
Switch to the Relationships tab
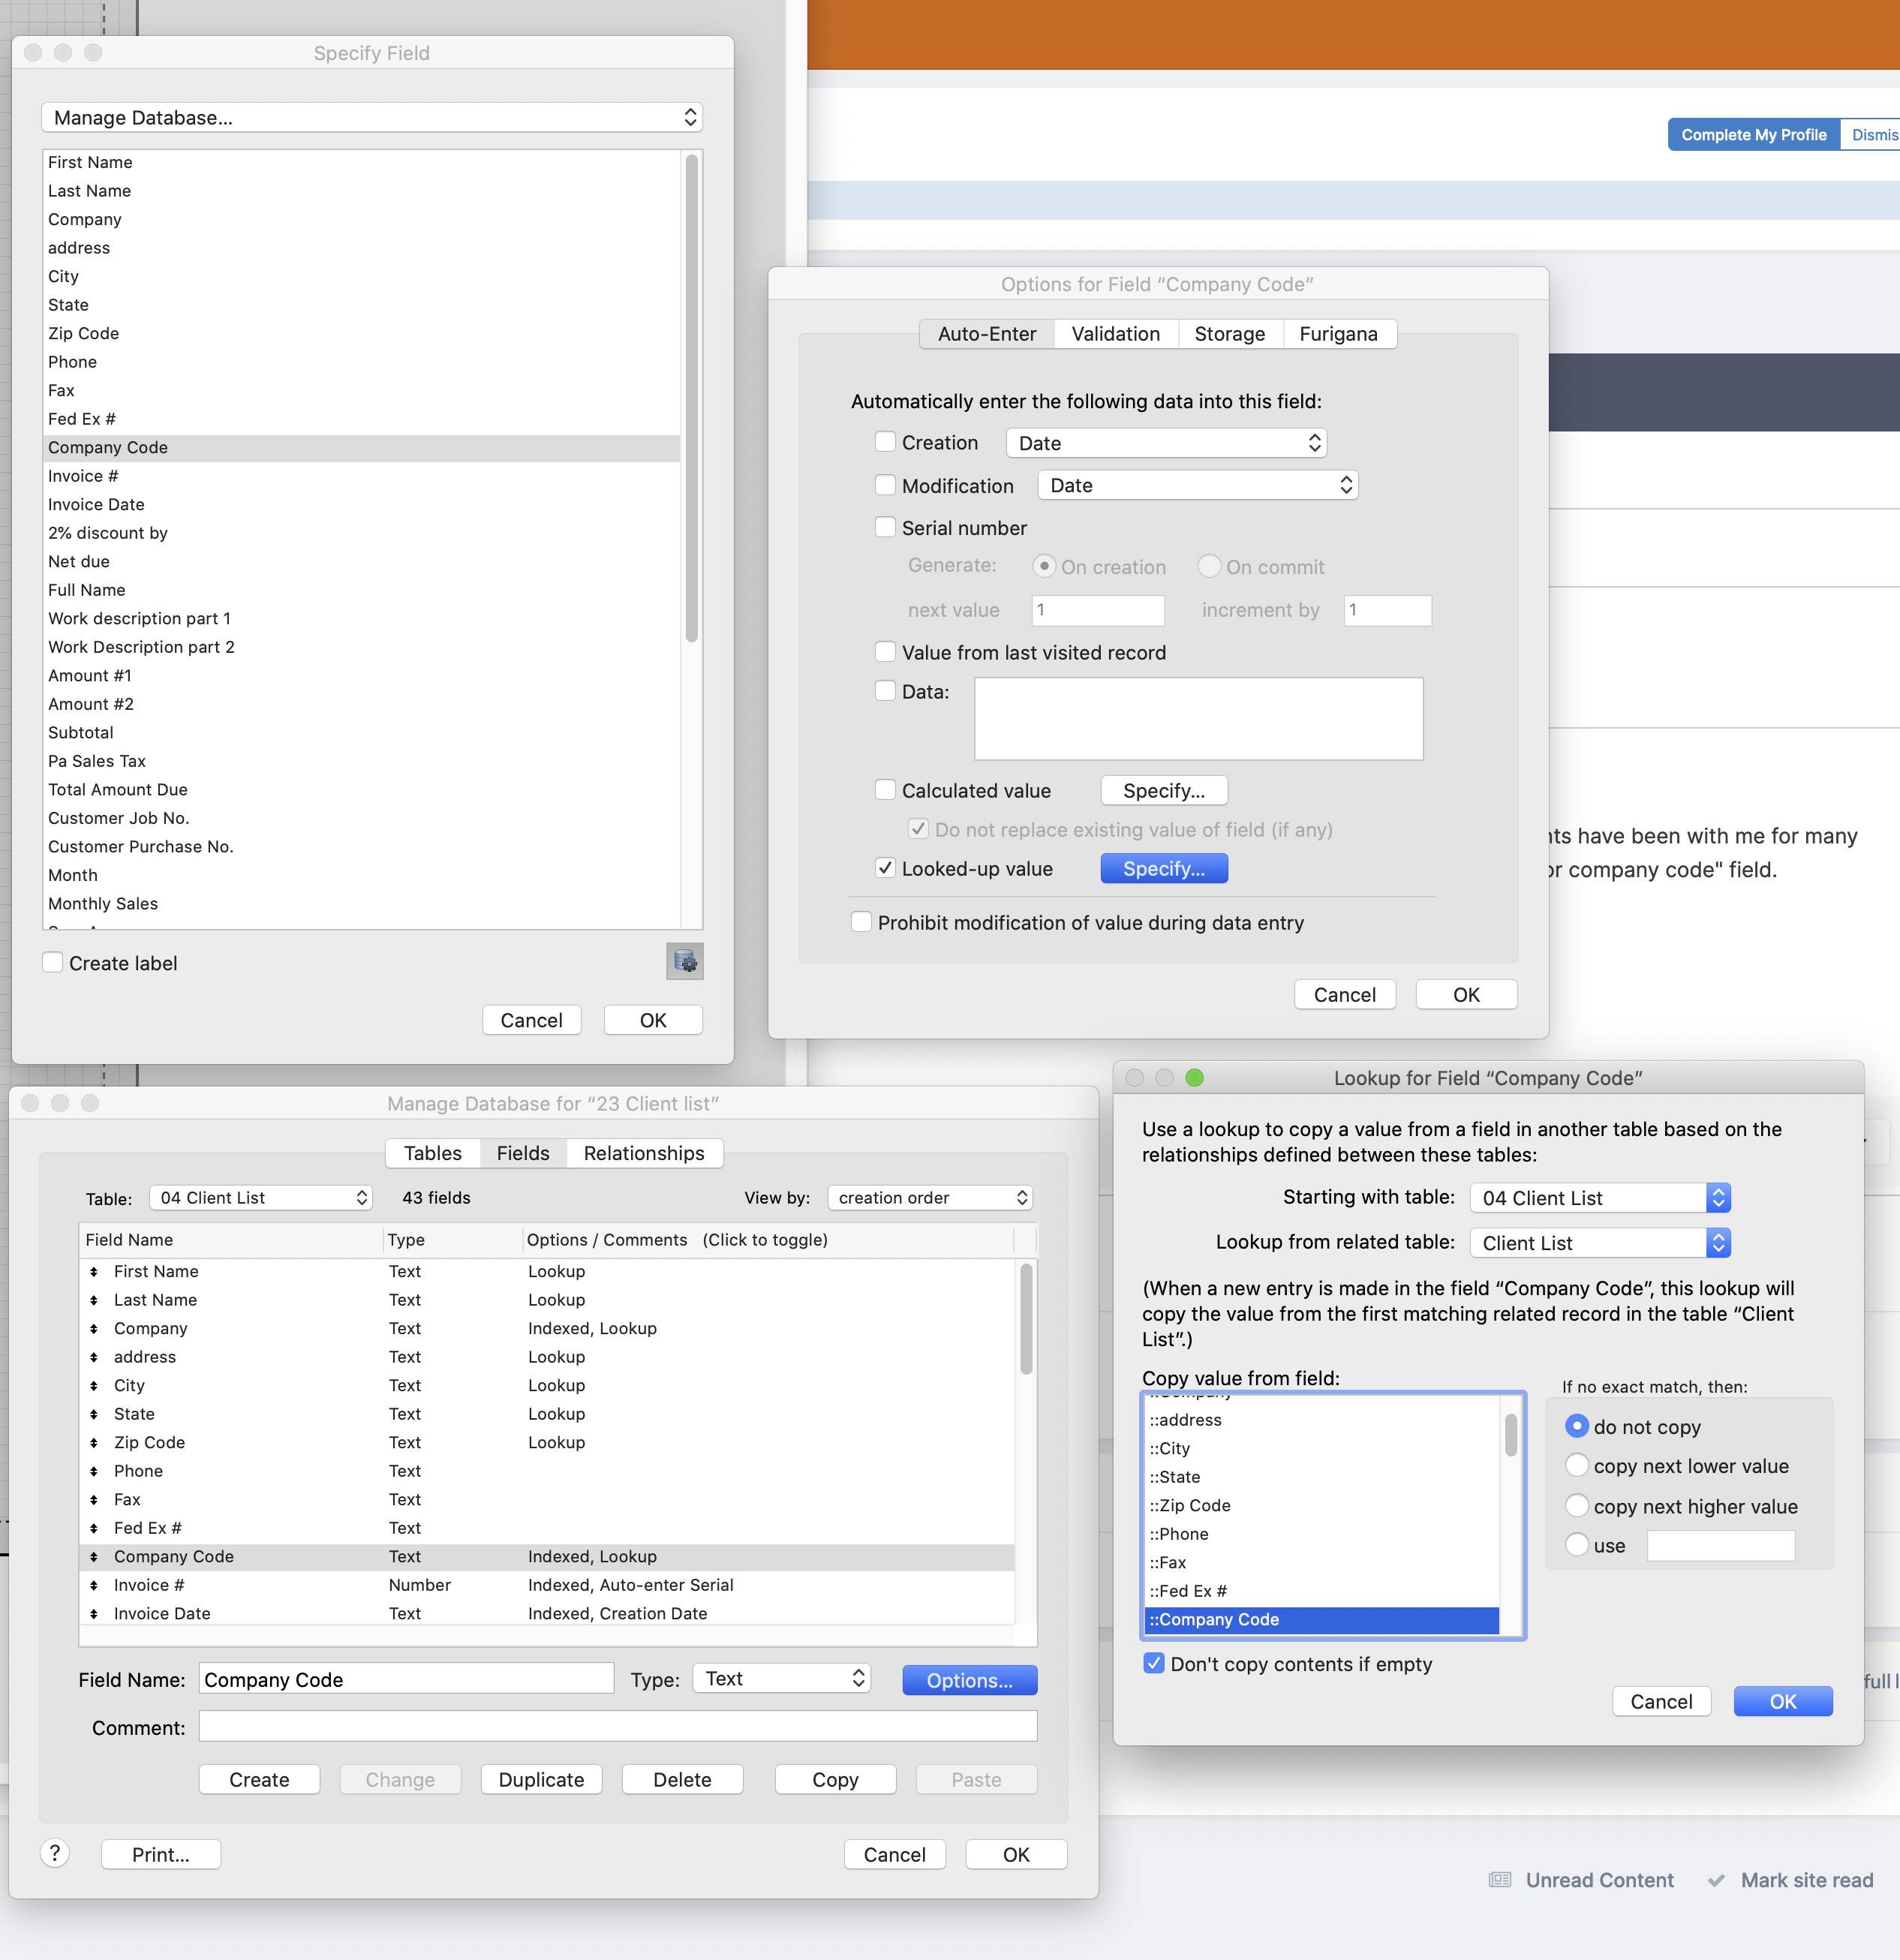[644, 1153]
